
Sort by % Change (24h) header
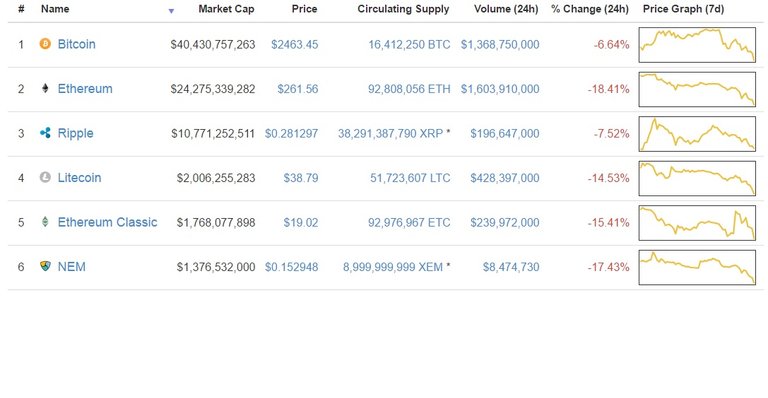[x=590, y=9]
